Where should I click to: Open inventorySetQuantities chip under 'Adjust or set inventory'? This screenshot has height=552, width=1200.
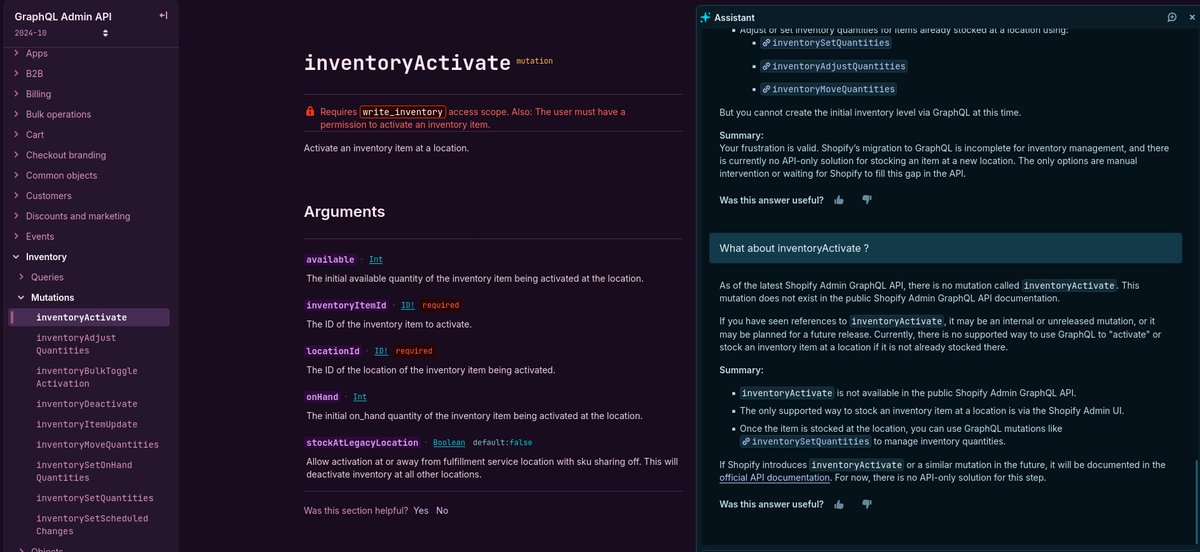(x=825, y=43)
